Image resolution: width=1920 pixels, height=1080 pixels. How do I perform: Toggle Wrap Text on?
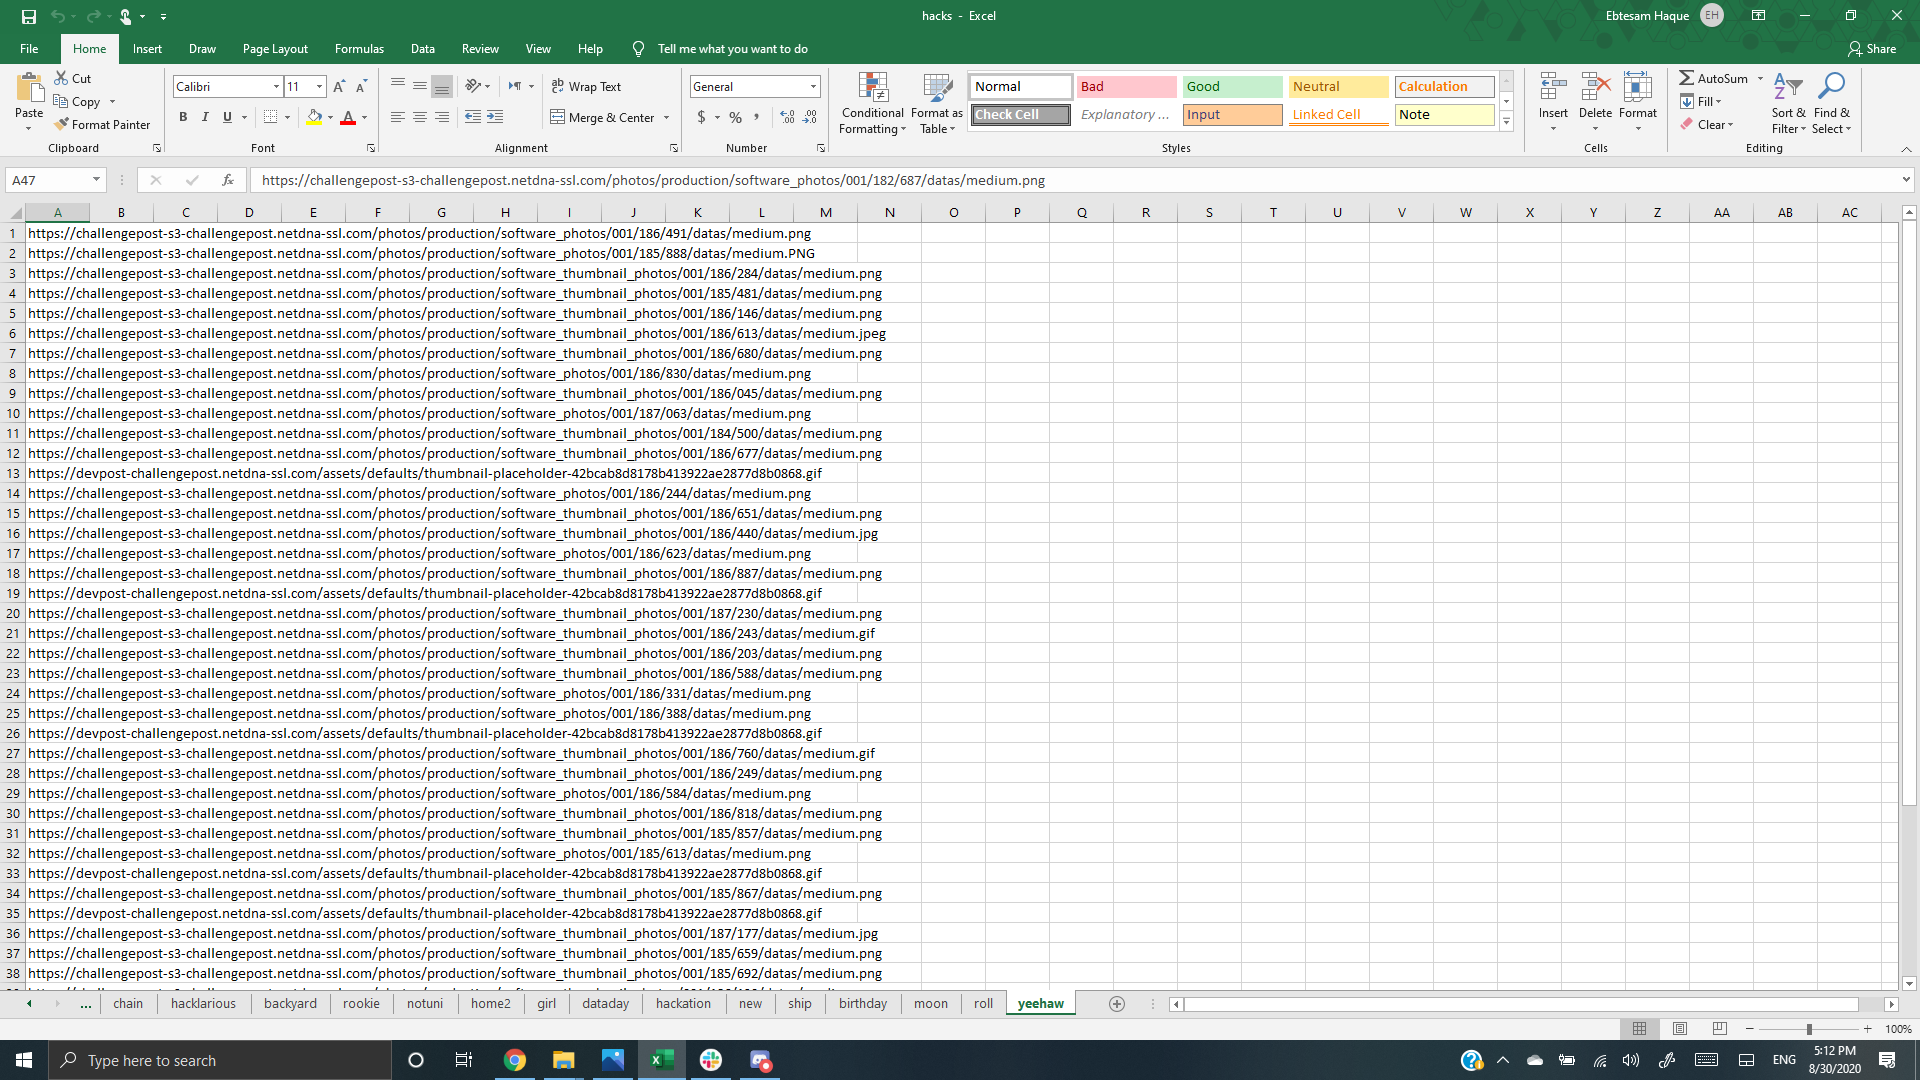586,87
